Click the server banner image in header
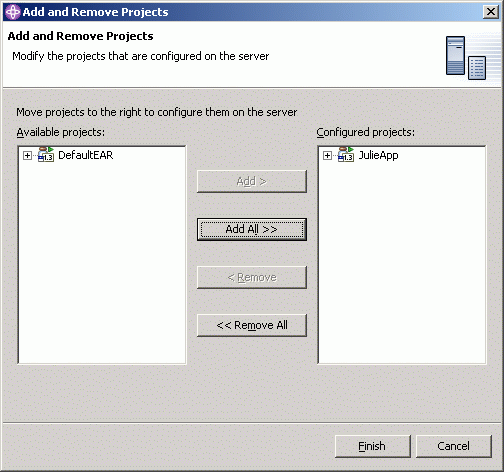The height and width of the screenshot is (472, 504). 466,58
